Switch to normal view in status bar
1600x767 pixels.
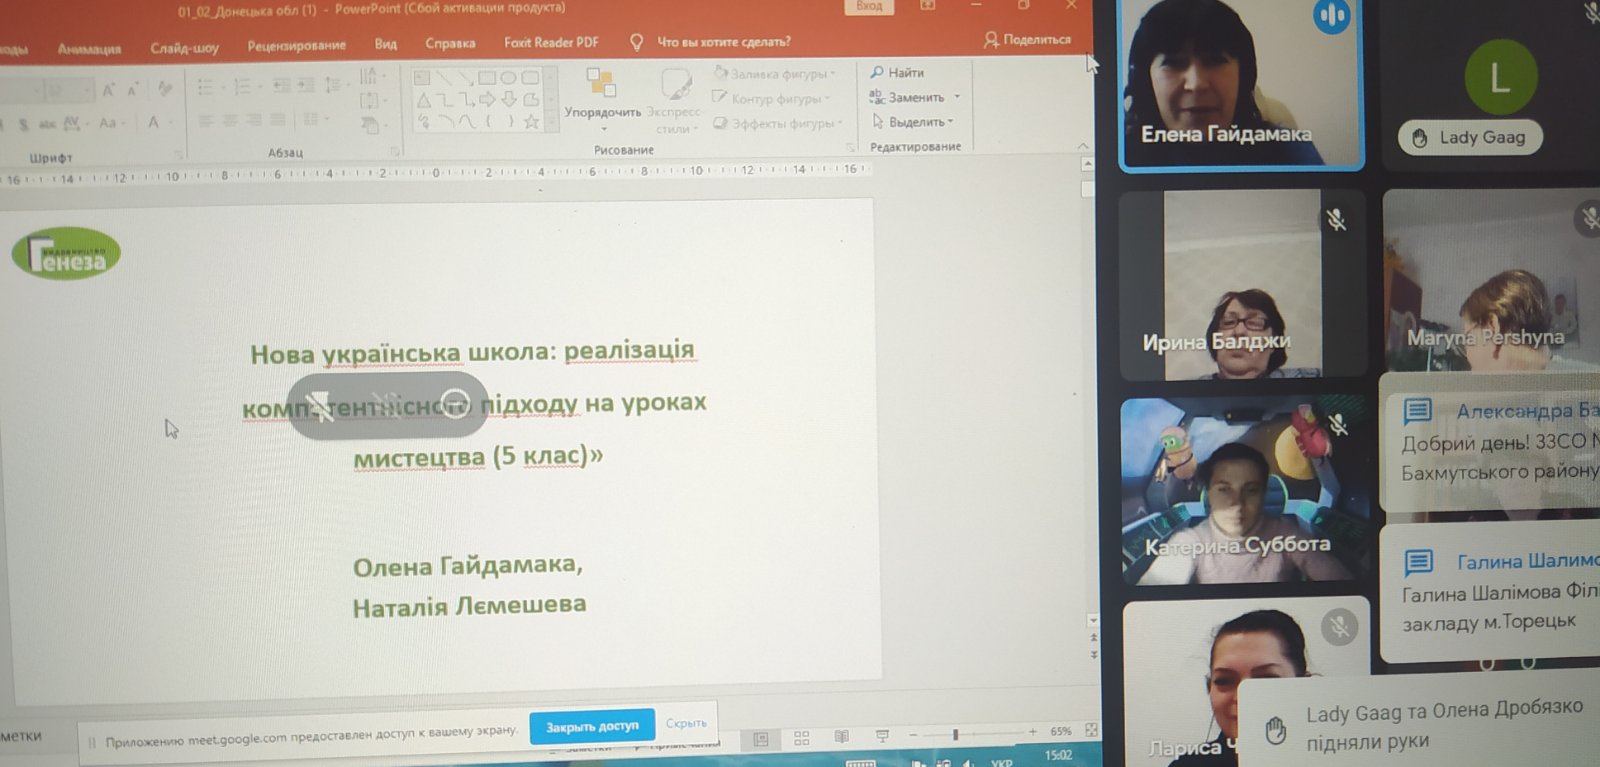click(x=761, y=739)
